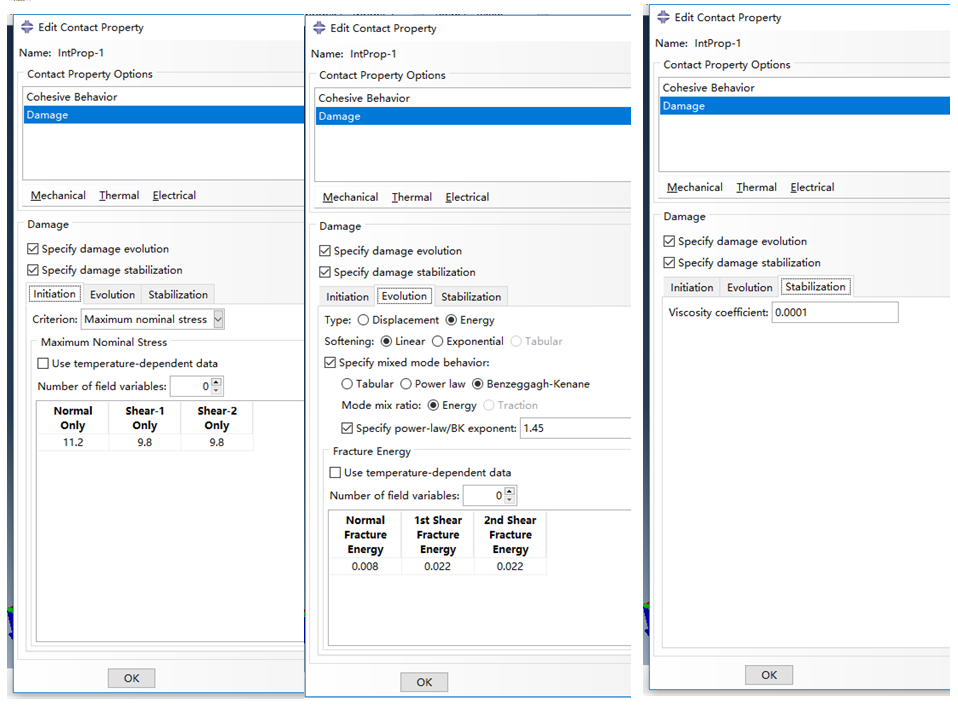Switch to Initiation tab in right dialog

click(692, 287)
